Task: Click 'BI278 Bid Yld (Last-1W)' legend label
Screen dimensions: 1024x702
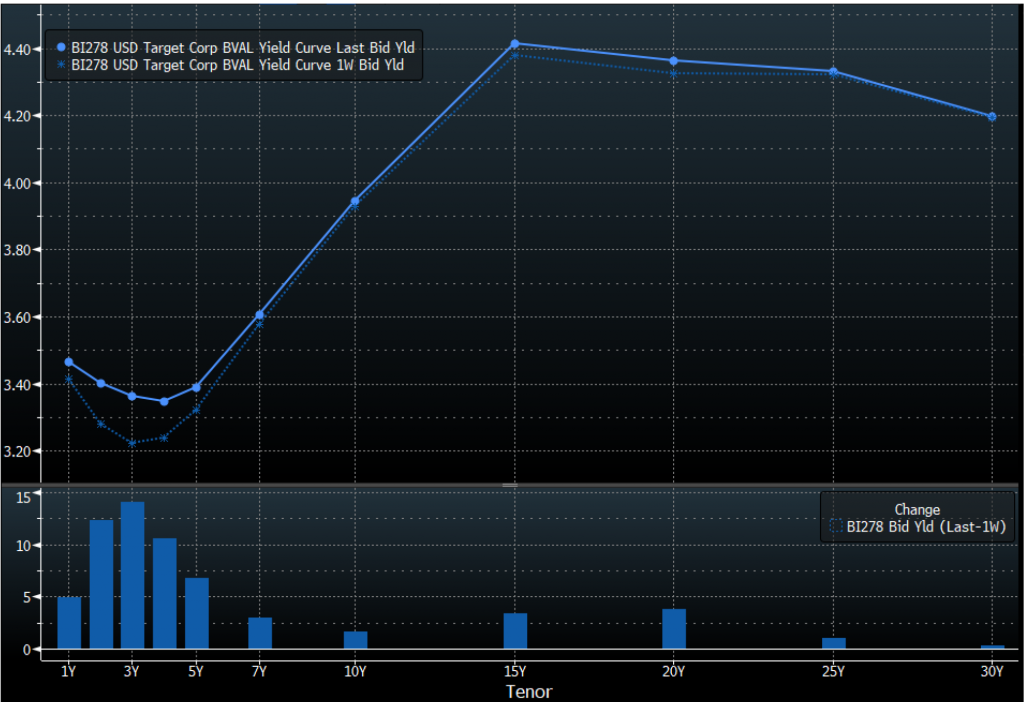Action: [x=926, y=526]
